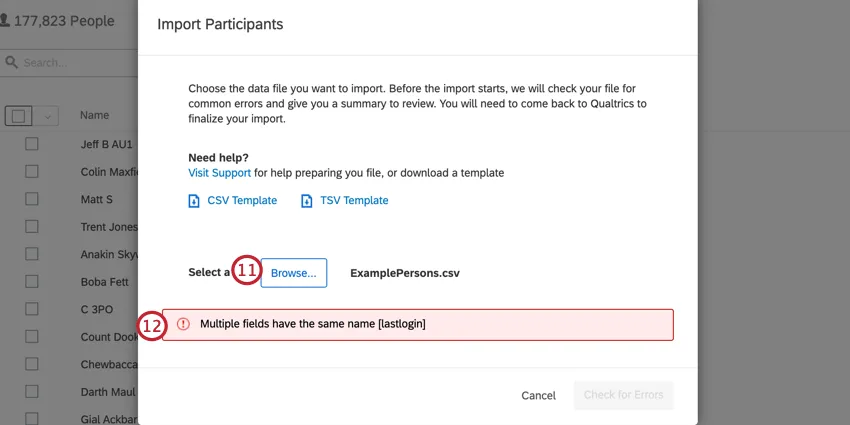Select the checkbox for Boba Fett

coord(32,282)
